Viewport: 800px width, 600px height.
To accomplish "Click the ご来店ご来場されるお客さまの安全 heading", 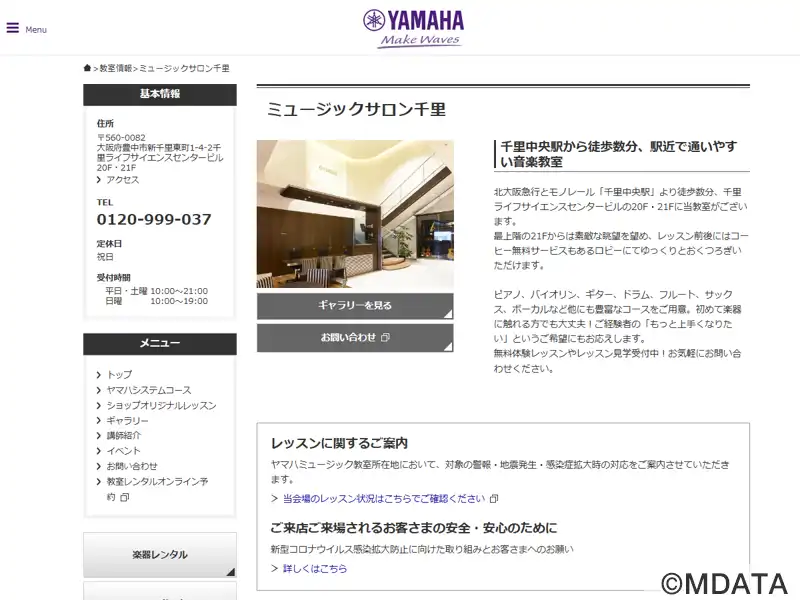I will tap(414, 528).
